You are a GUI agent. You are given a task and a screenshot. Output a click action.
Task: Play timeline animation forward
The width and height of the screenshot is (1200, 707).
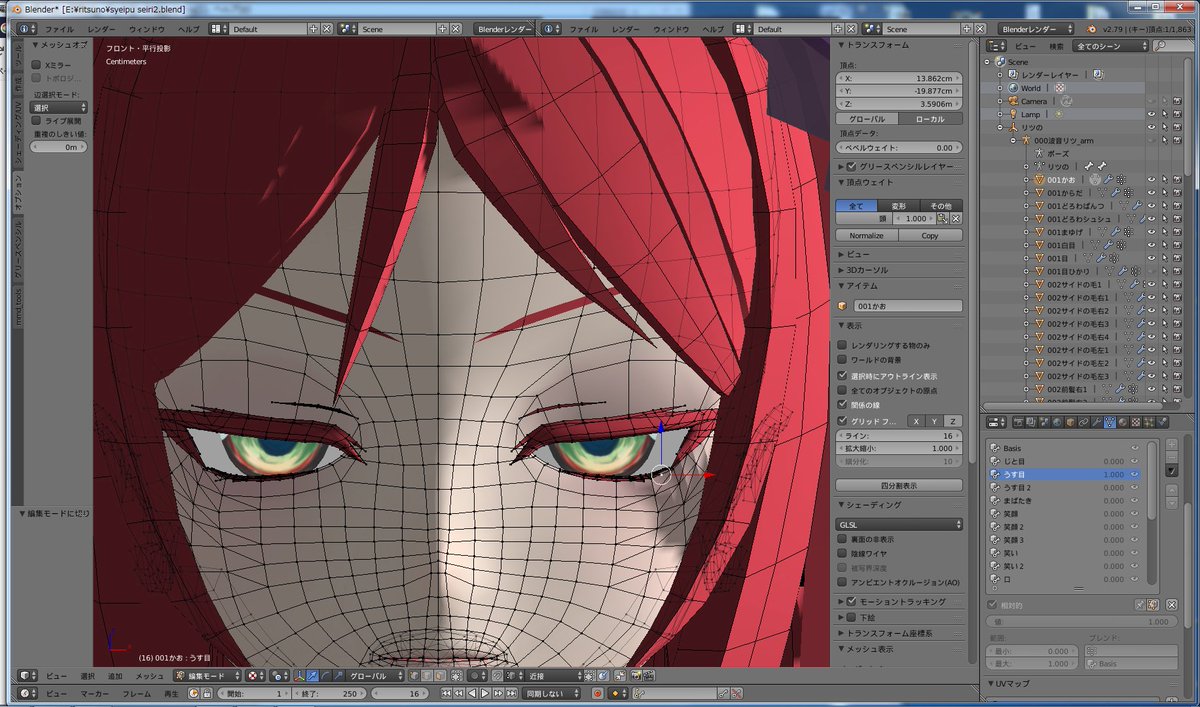pos(485,693)
